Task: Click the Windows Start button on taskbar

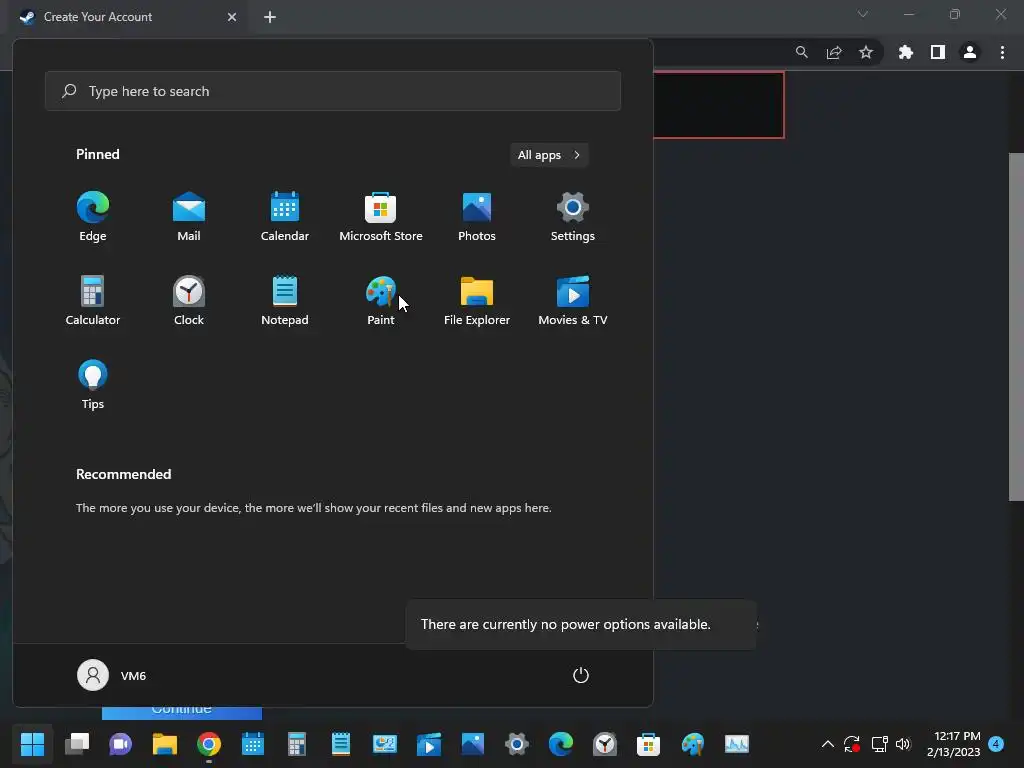Action: [33, 744]
